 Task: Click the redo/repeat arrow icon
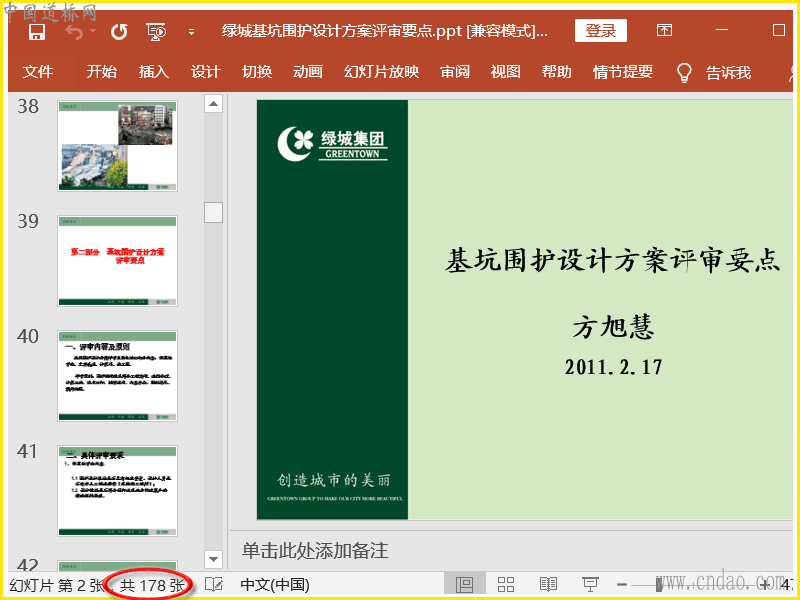[x=119, y=32]
